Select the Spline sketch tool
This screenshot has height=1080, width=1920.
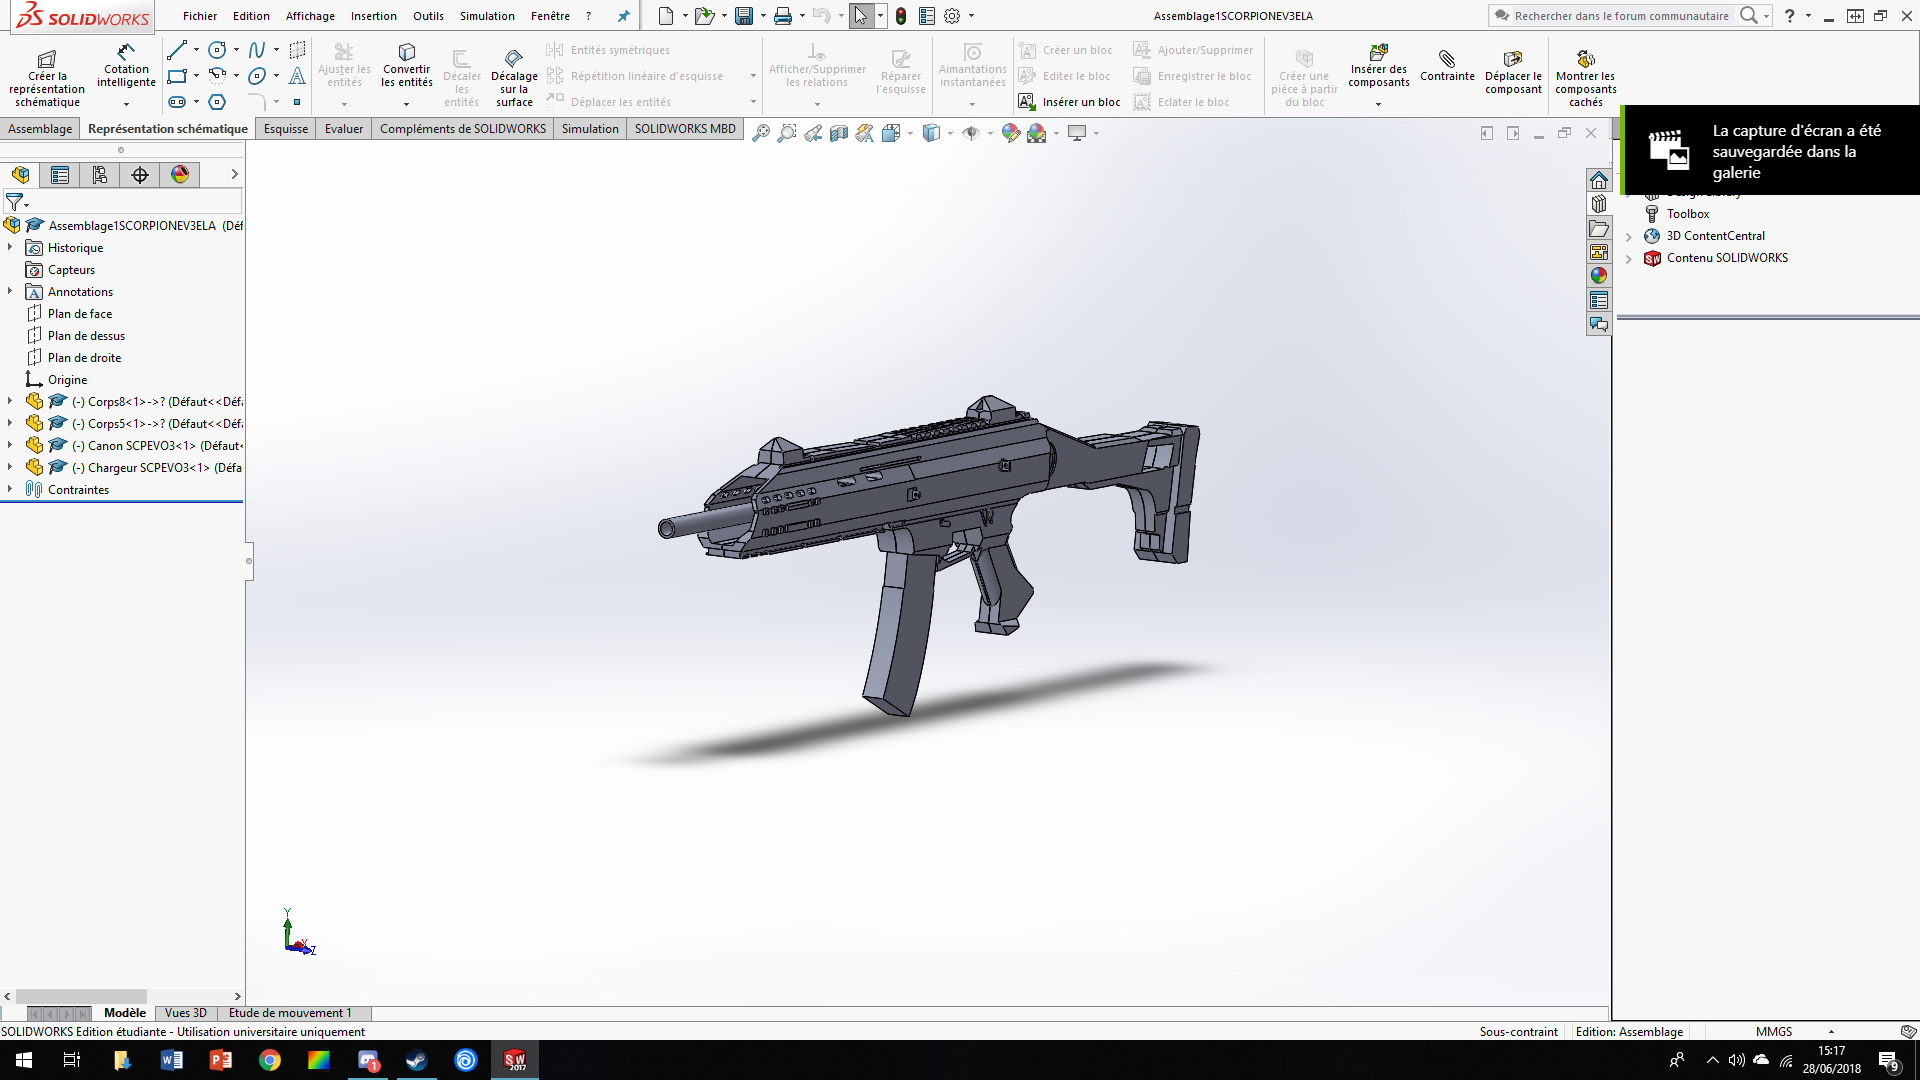(x=257, y=50)
